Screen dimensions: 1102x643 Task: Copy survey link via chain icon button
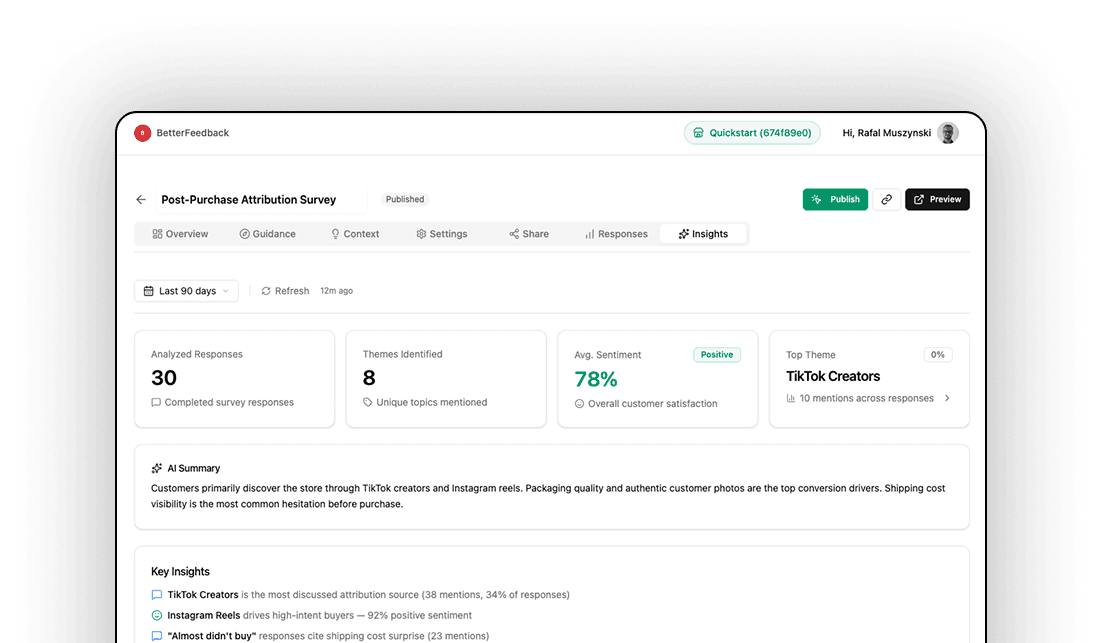(886, 200)
